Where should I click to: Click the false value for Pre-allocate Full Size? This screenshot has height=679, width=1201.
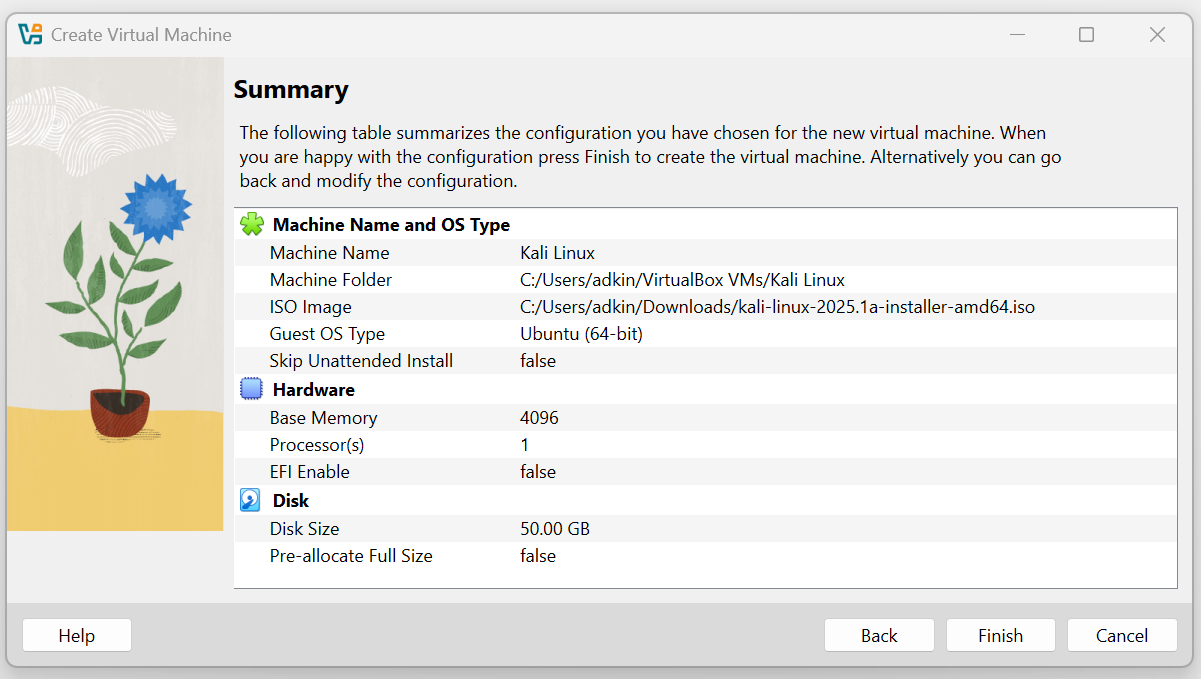538,556
